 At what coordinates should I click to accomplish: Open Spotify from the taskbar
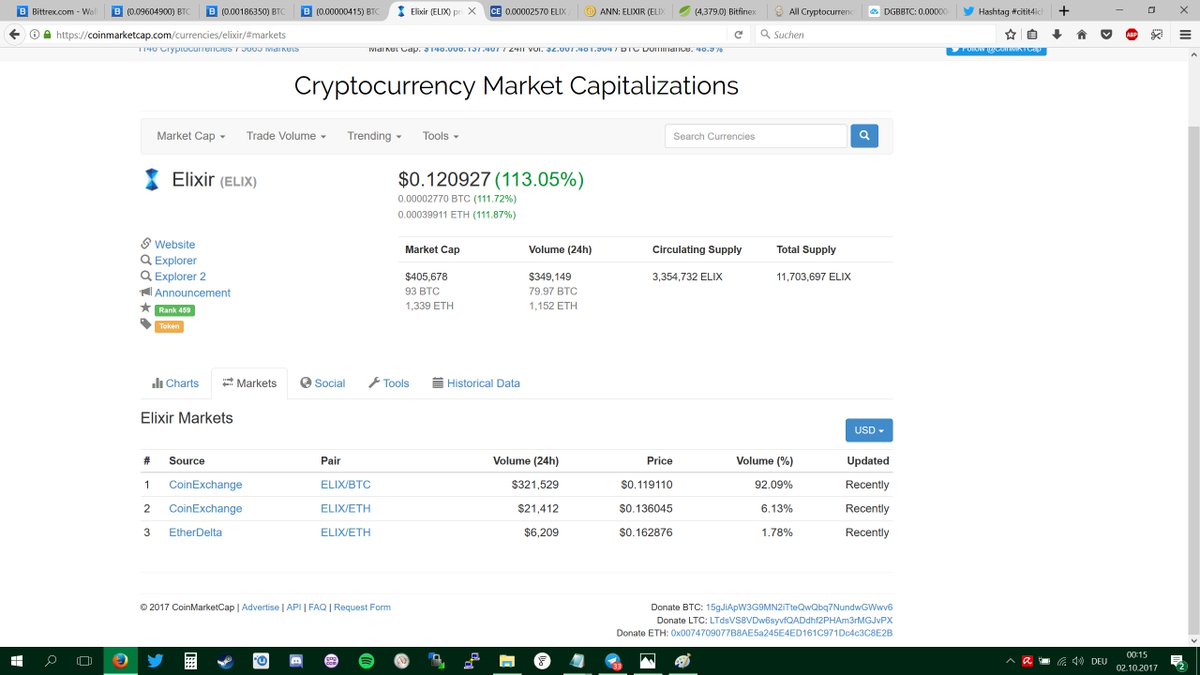point(366,661)
